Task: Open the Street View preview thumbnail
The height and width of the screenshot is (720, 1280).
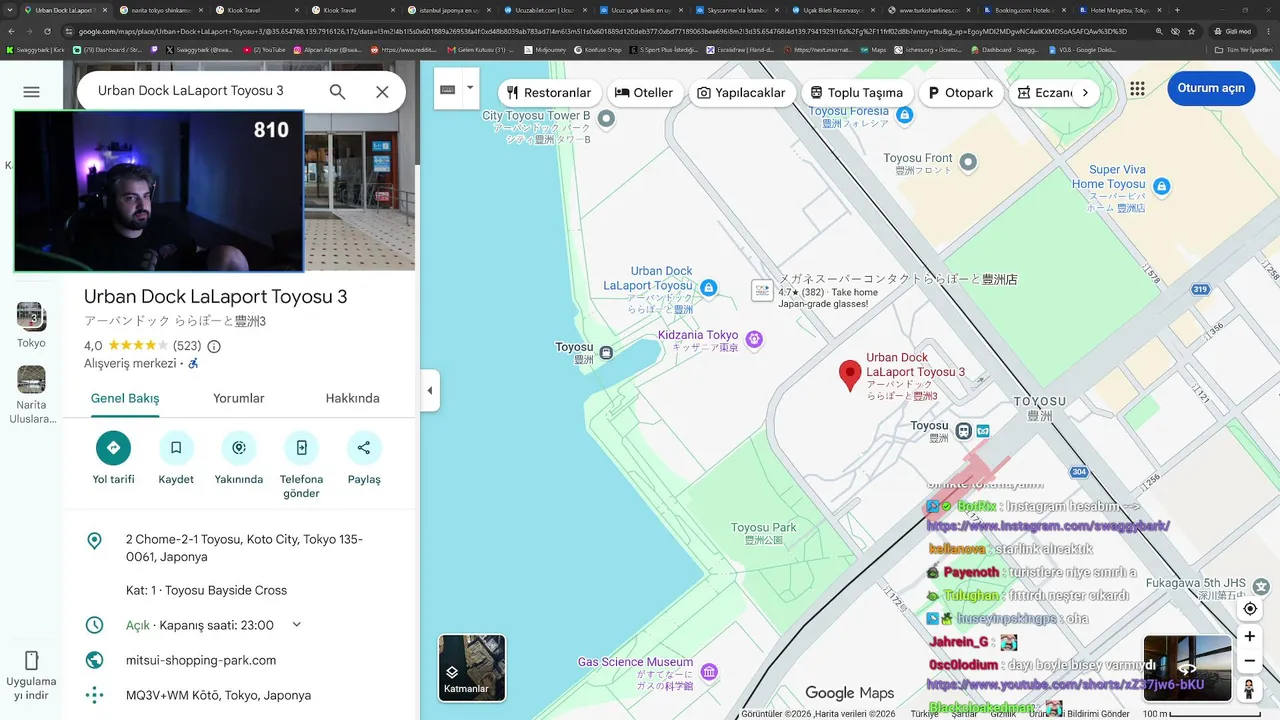Action: click(1188, 668)
